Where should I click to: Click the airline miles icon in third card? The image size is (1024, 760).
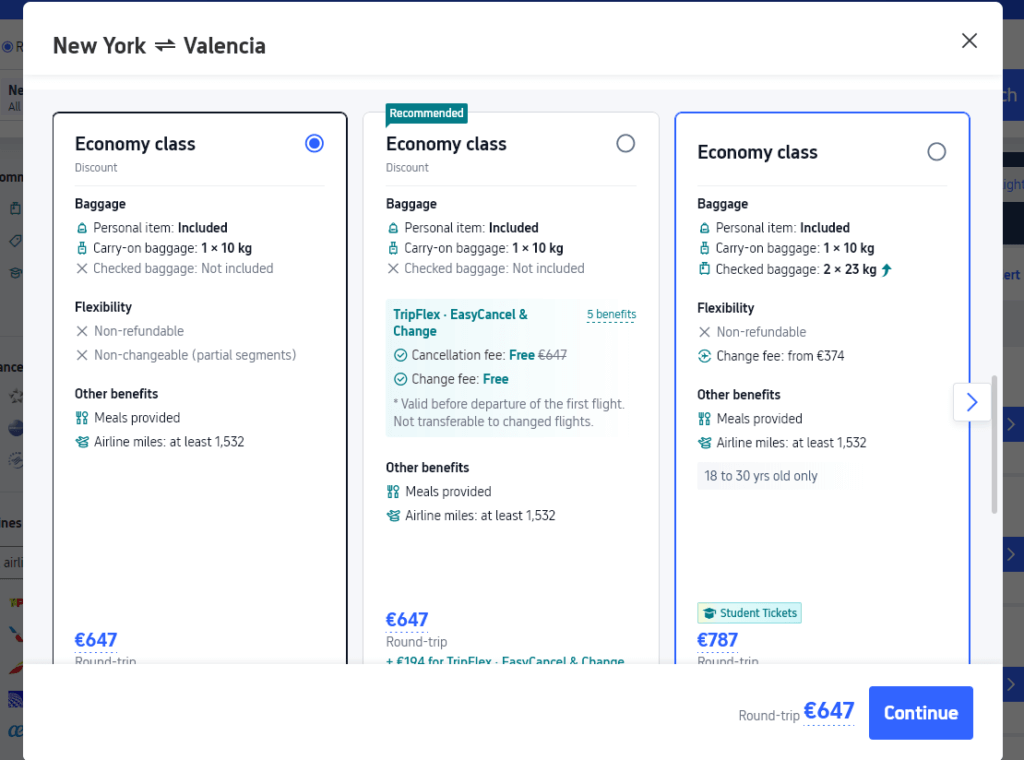[x=704, y=443]
